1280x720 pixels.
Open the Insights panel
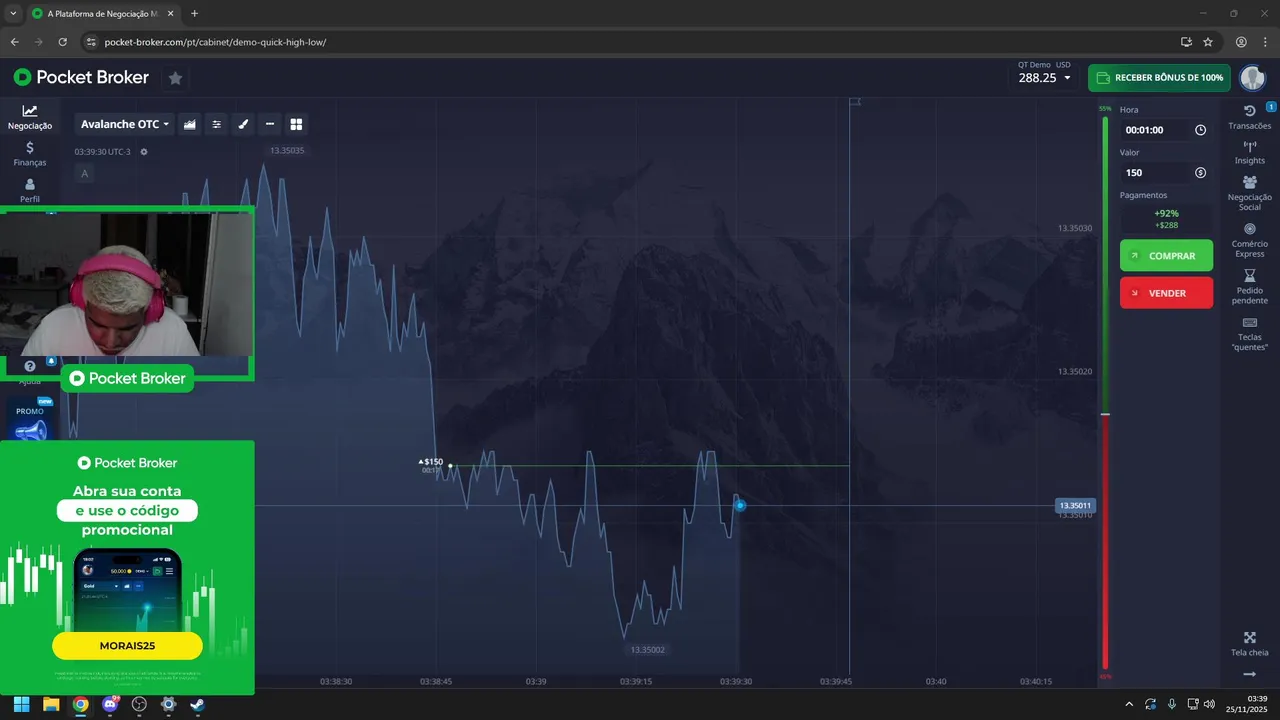[1249, 152]
